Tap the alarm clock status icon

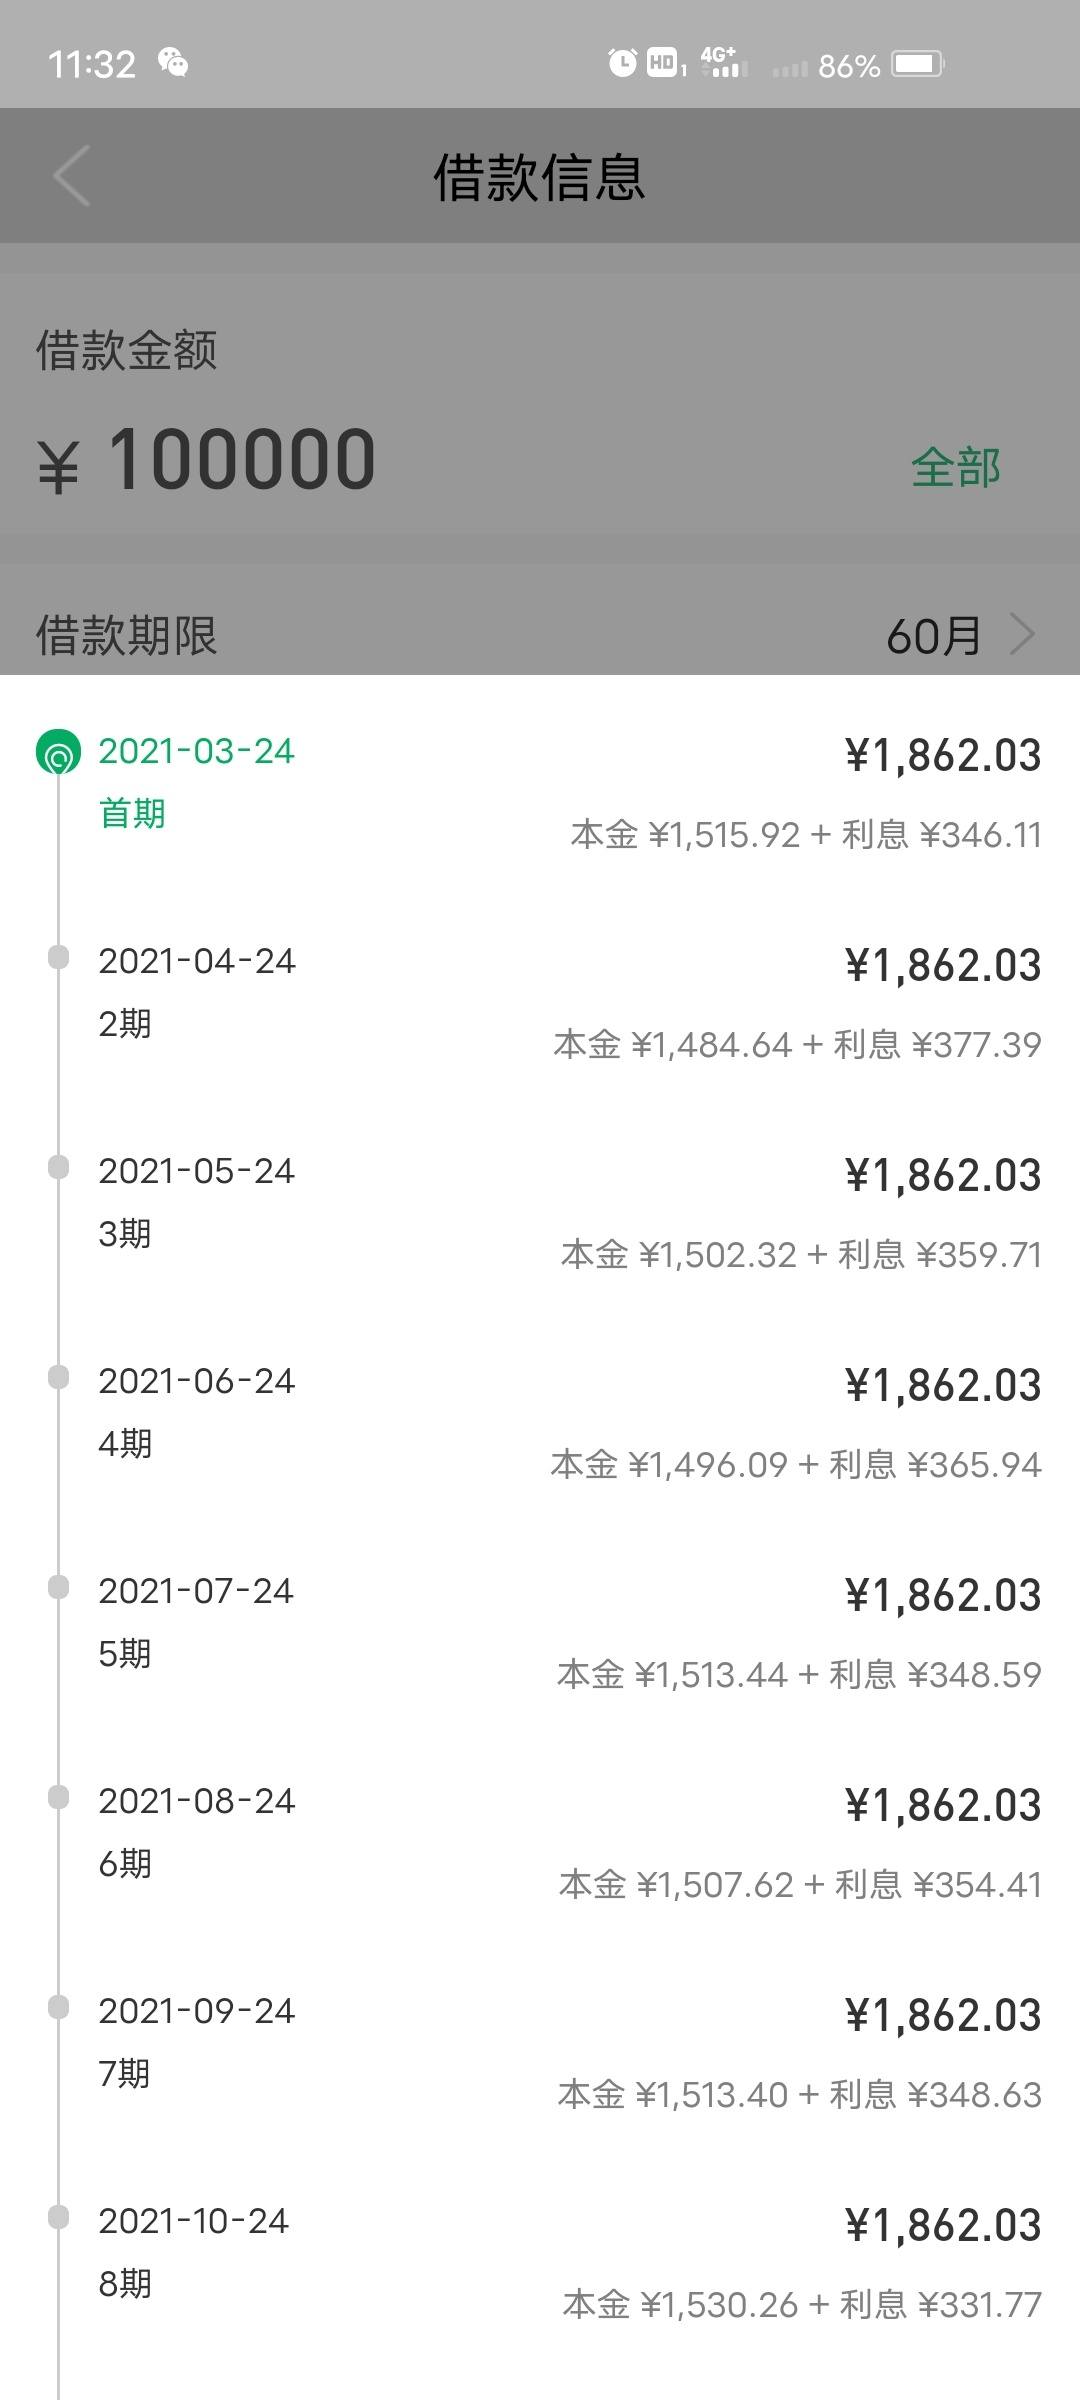[622, 63]
